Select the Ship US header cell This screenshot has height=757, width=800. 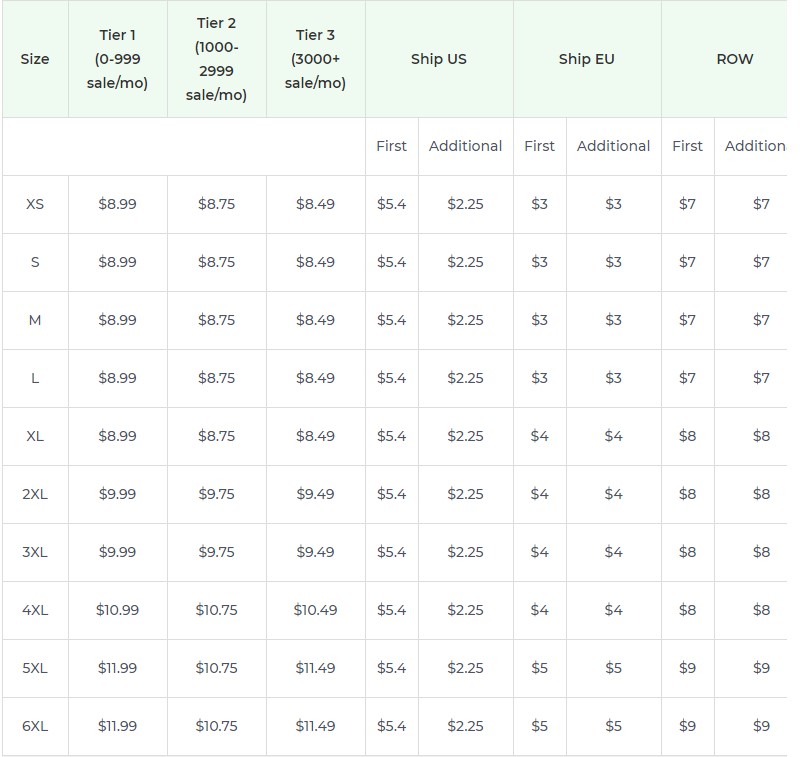439,59
